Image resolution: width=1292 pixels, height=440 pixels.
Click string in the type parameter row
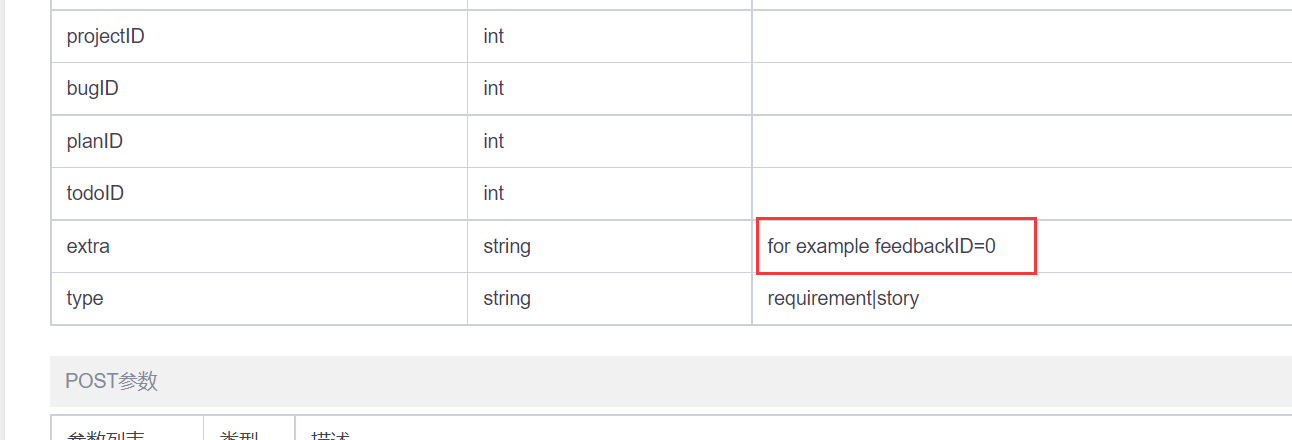(507, 298)
